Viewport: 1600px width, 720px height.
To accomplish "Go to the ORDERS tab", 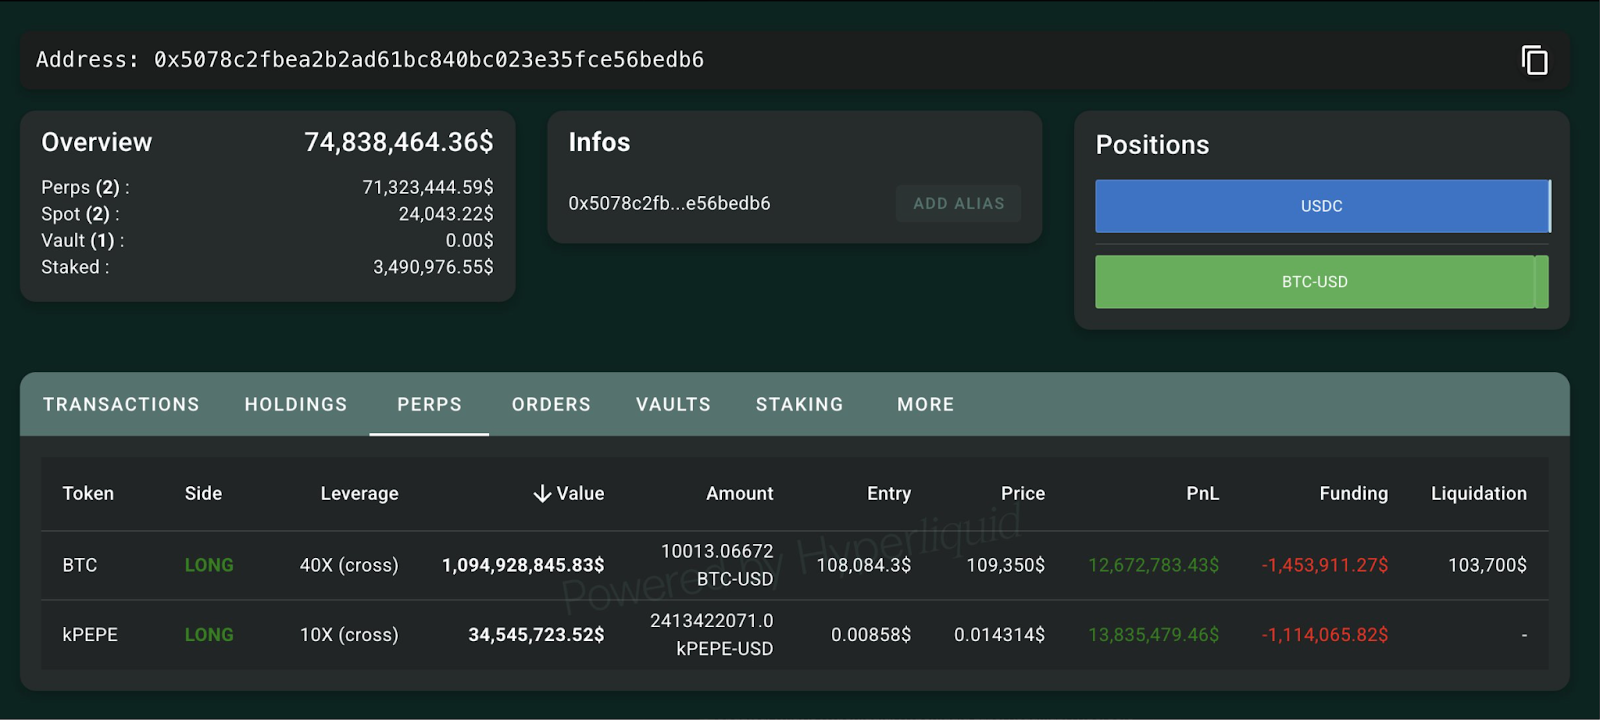I will [551, 404].
